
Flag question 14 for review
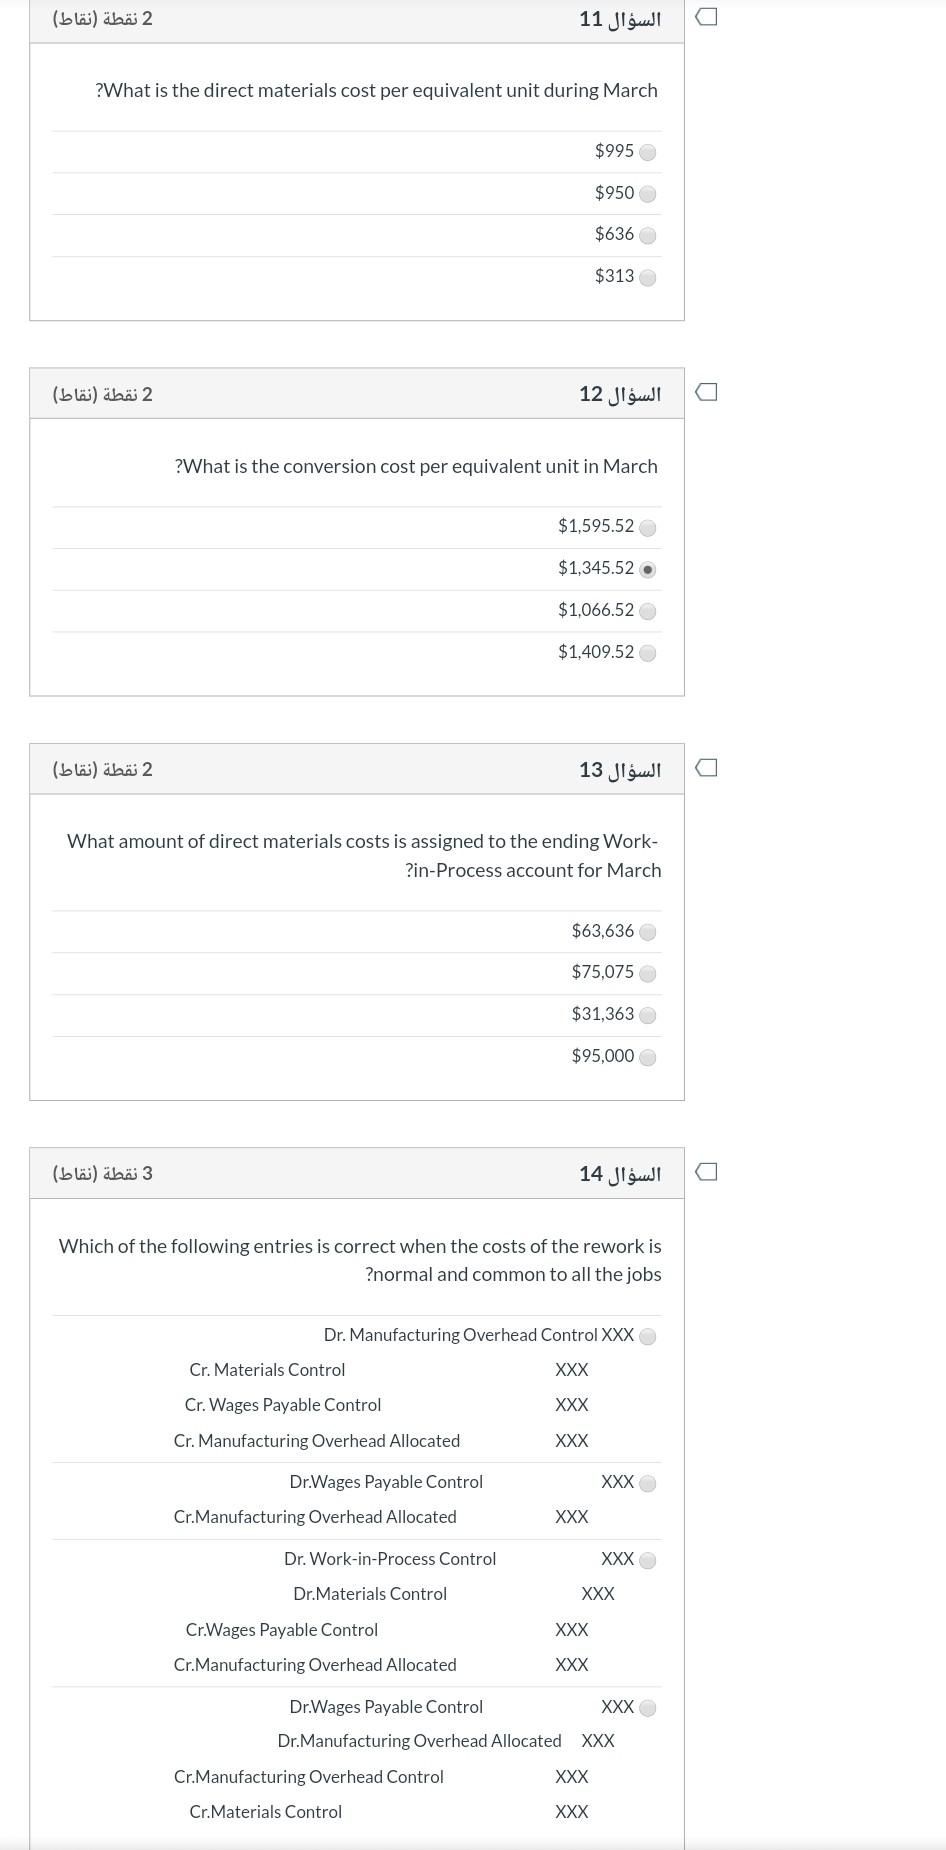[707, 1171]
